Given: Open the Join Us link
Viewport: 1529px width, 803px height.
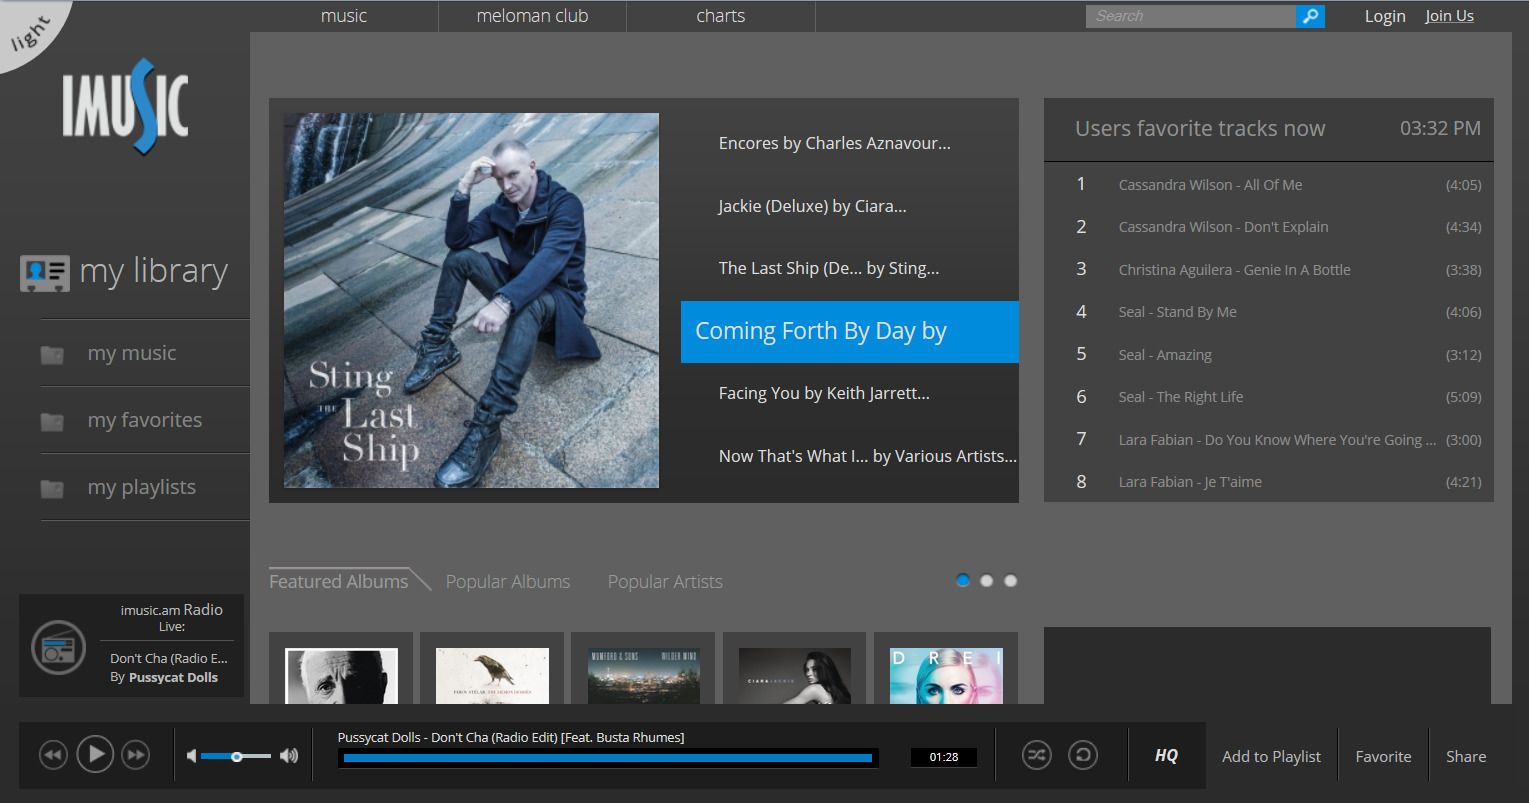Looking at the screenshot, I should 1449,15.
